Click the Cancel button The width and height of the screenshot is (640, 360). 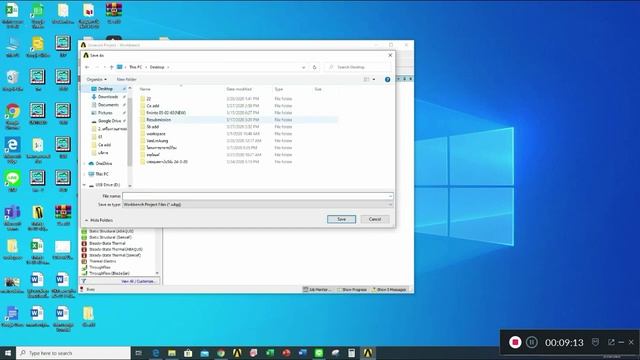pyautogui.click(x=375, y=219)
